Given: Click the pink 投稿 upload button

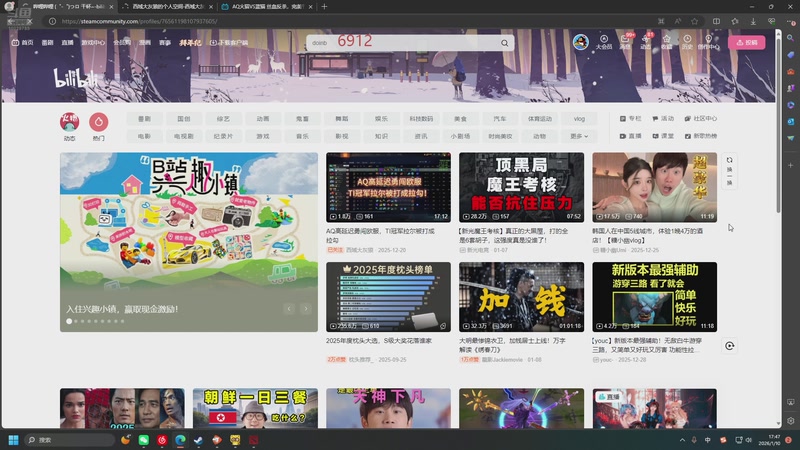Looking at the screenshot, I should click(x=746, y=43).
